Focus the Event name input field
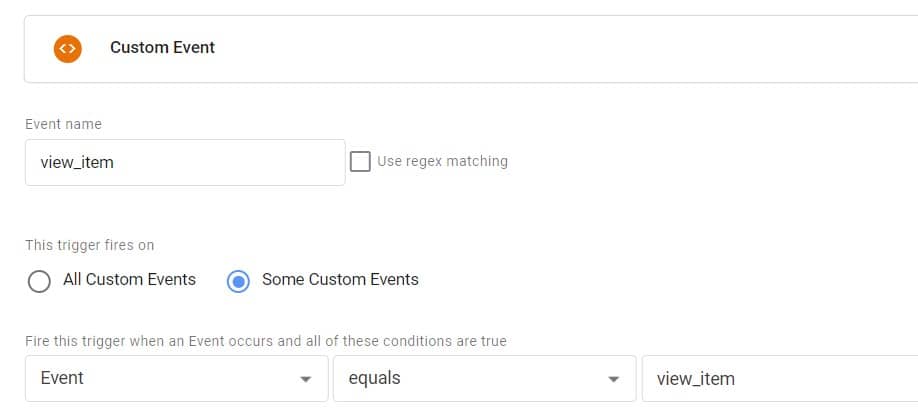The image size is (918, 416). (185, 162)
